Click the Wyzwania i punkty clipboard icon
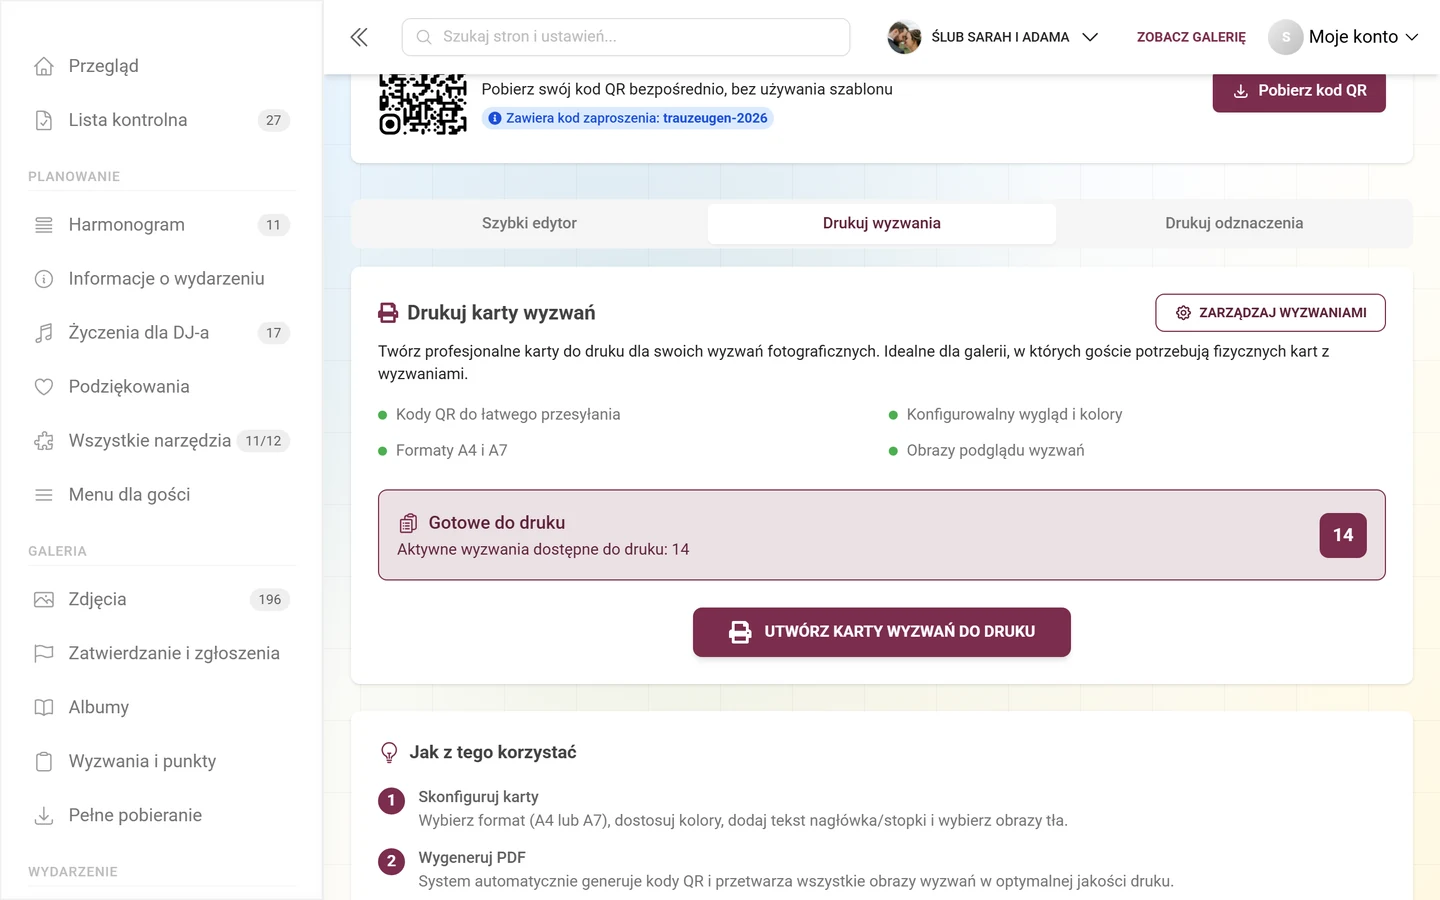1440x900 pixels. click(x=44, y=762)
